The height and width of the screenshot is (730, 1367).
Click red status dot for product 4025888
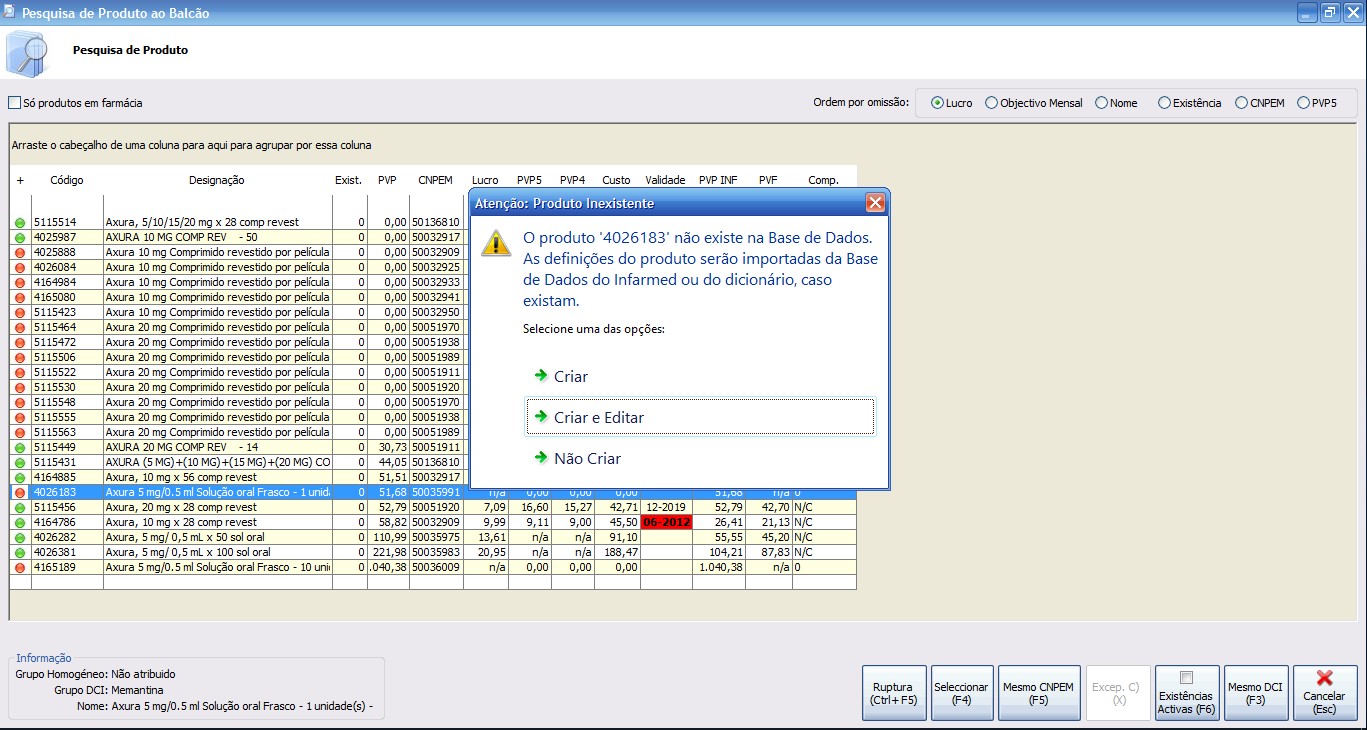tap(20, 253)
